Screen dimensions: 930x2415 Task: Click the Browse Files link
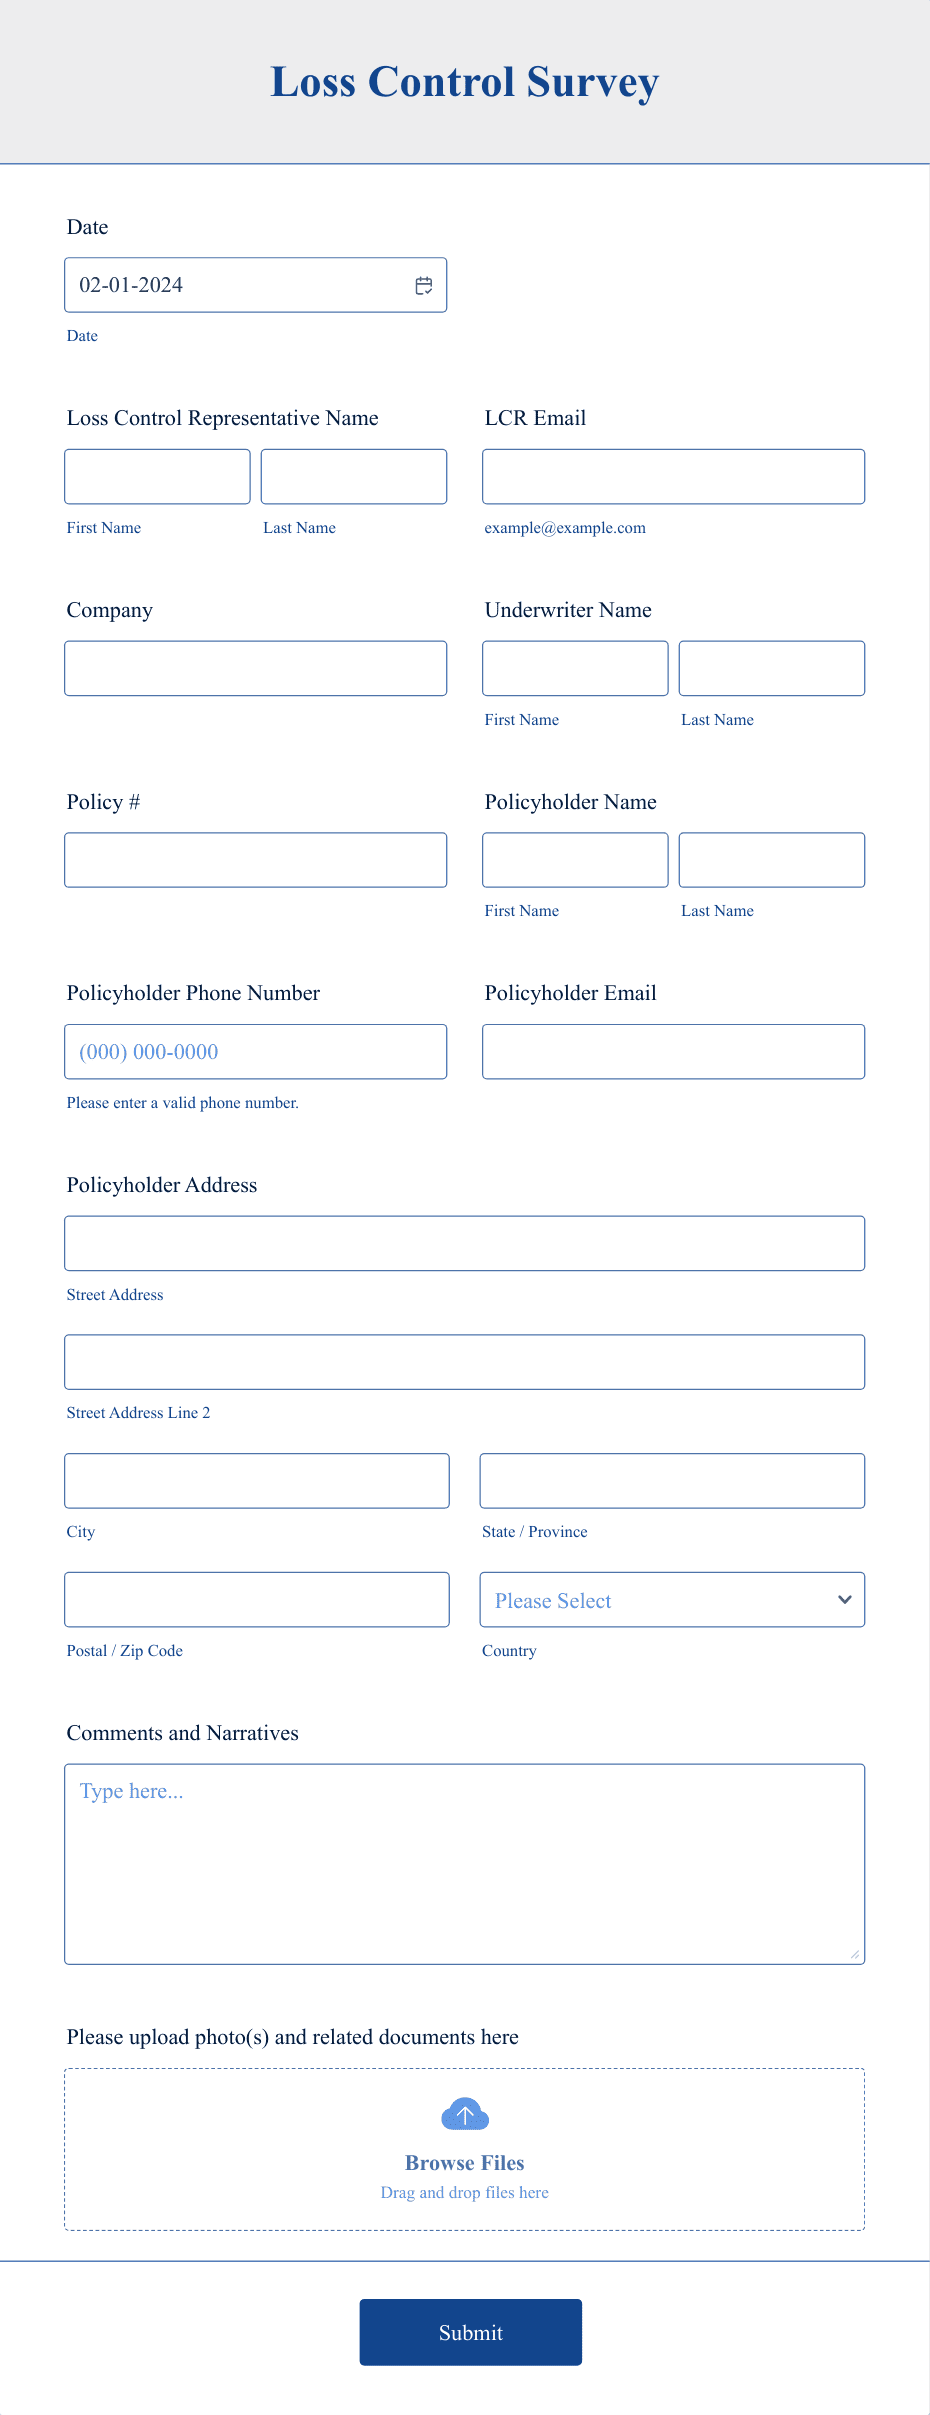pos(464,2162)
